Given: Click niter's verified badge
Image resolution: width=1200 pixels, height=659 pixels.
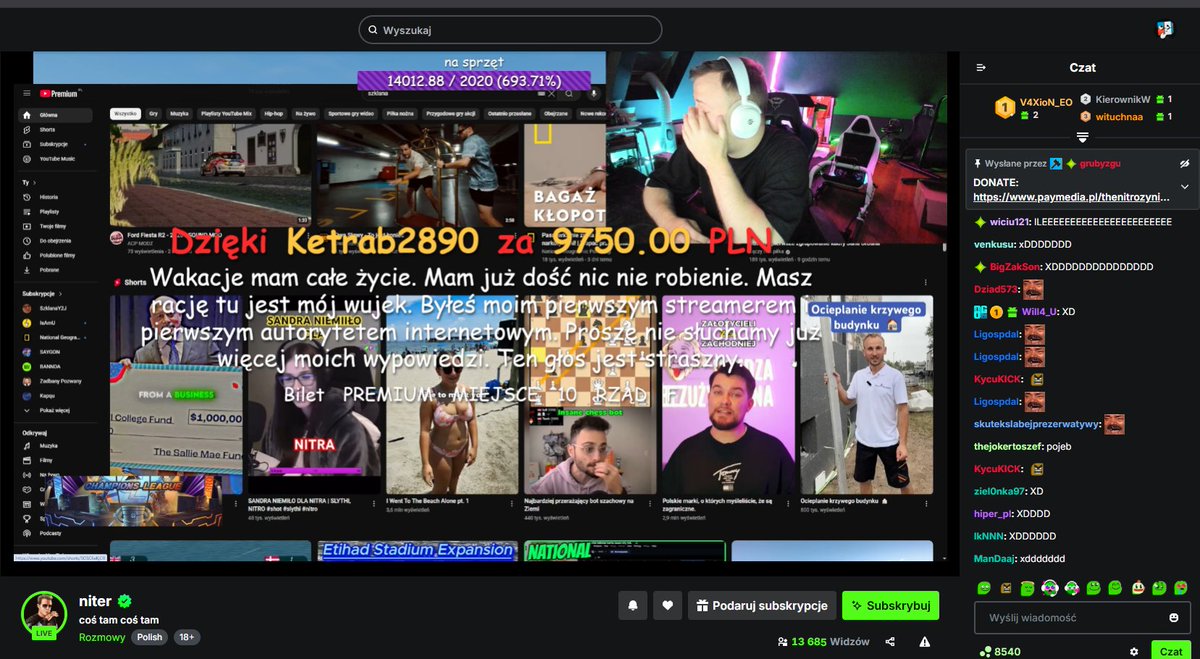Looking at the screenshot, I should [124, 602].
